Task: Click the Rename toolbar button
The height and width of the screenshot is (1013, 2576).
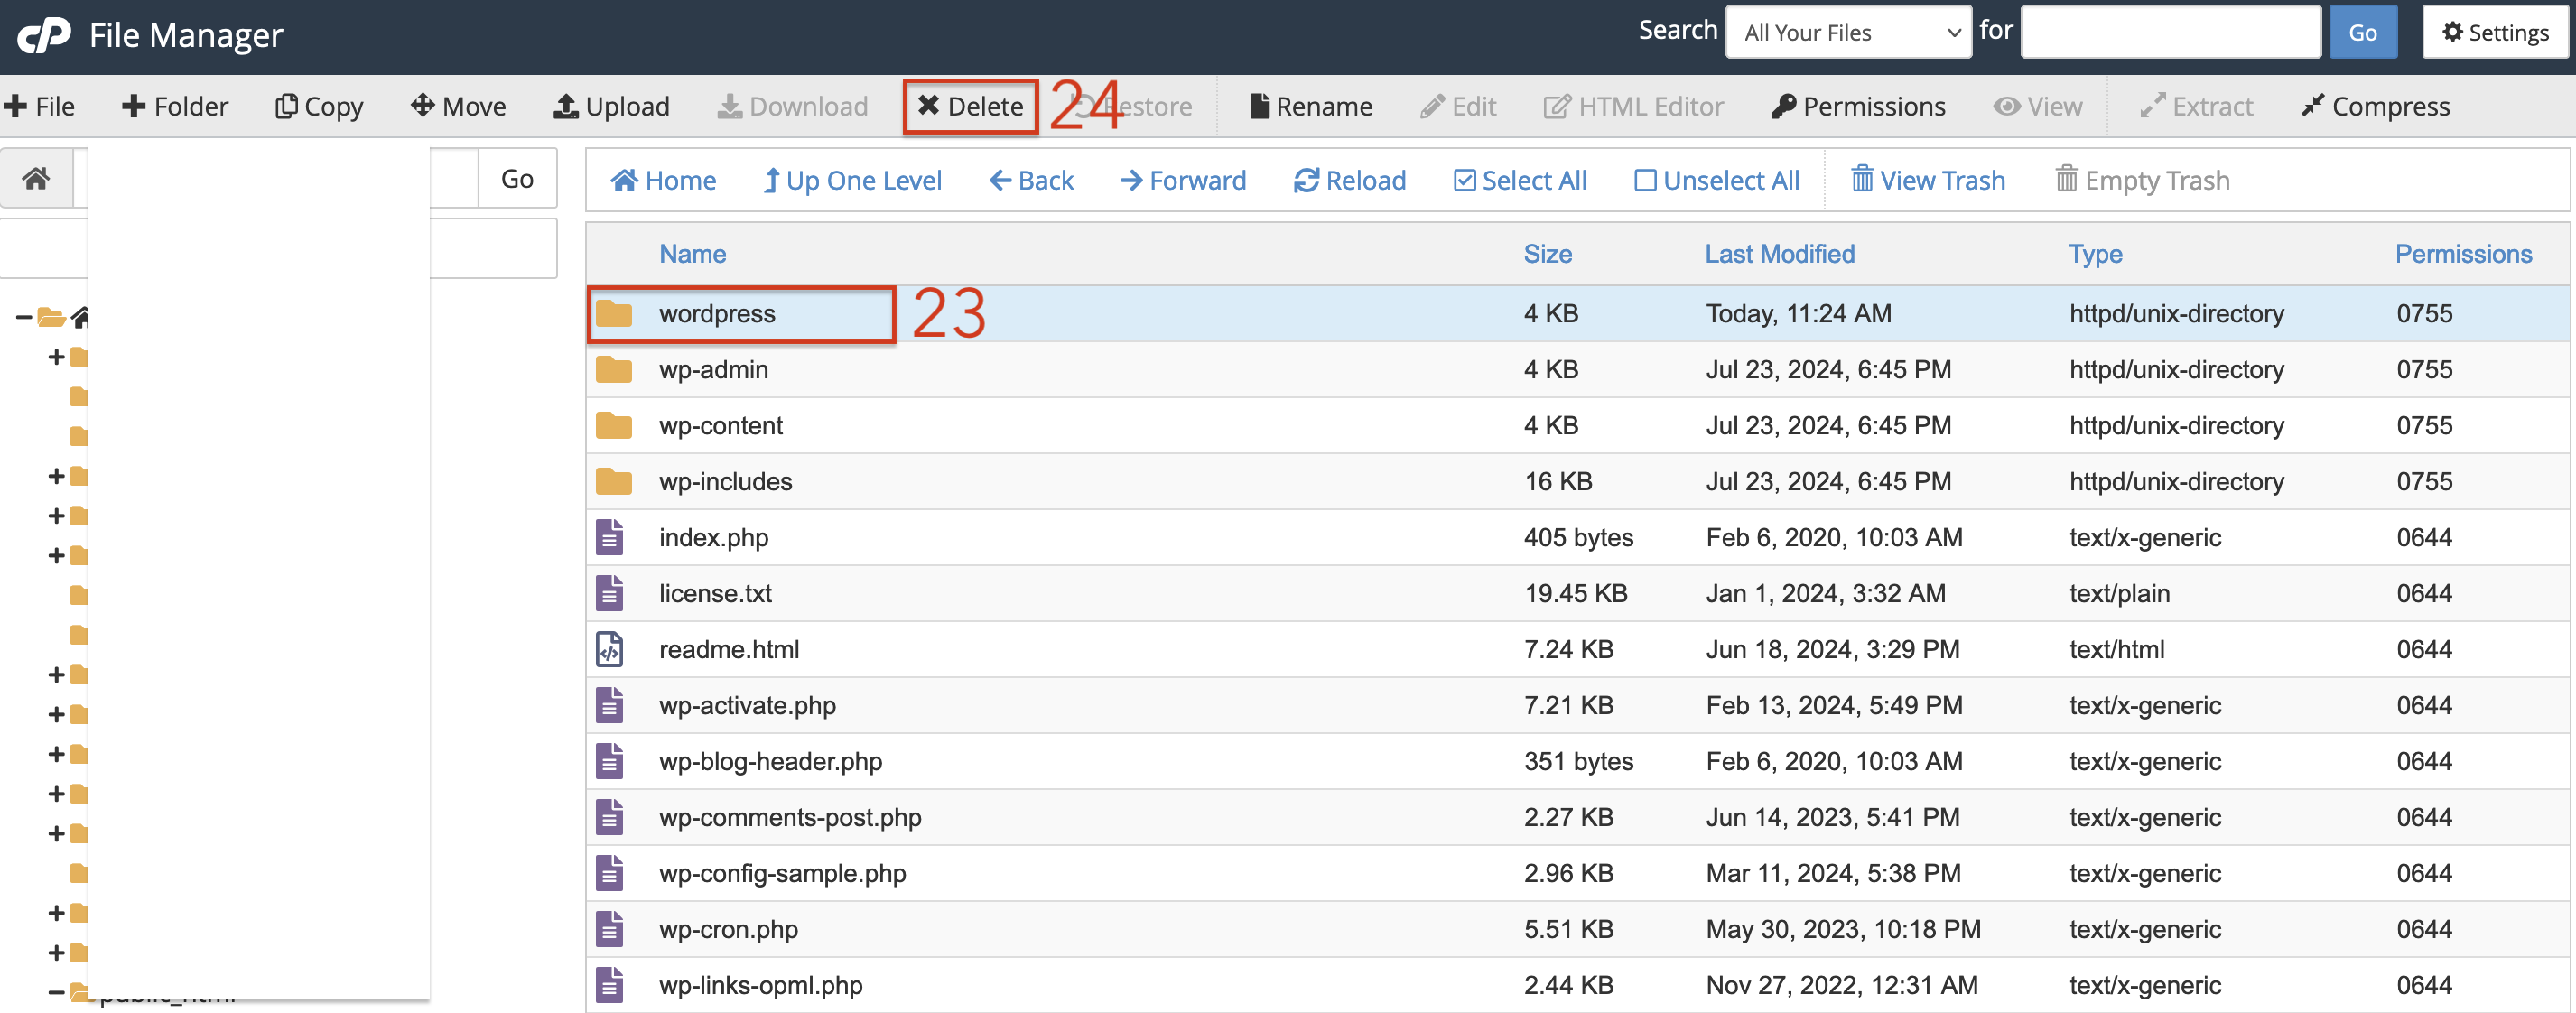Action: pyautogui.click(x=1311, y=106)
